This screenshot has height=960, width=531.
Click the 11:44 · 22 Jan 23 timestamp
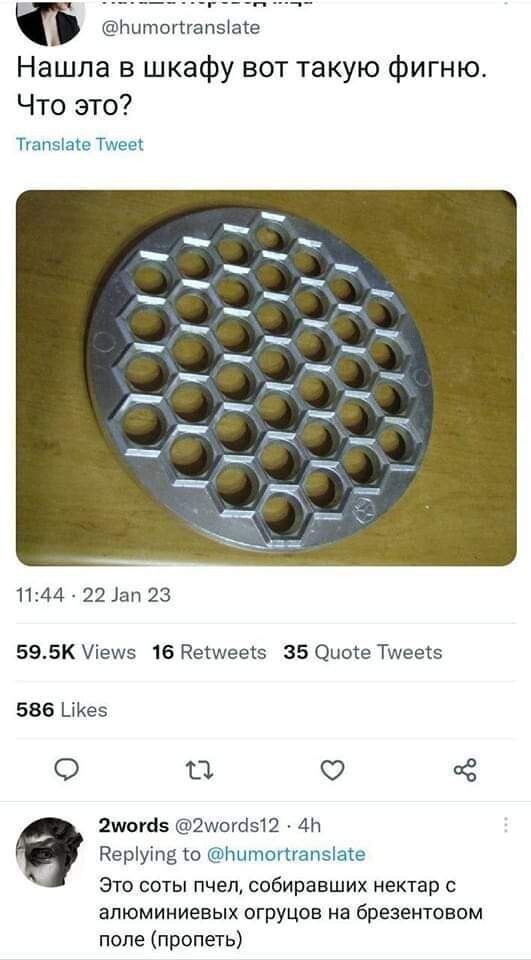point(93,595)
